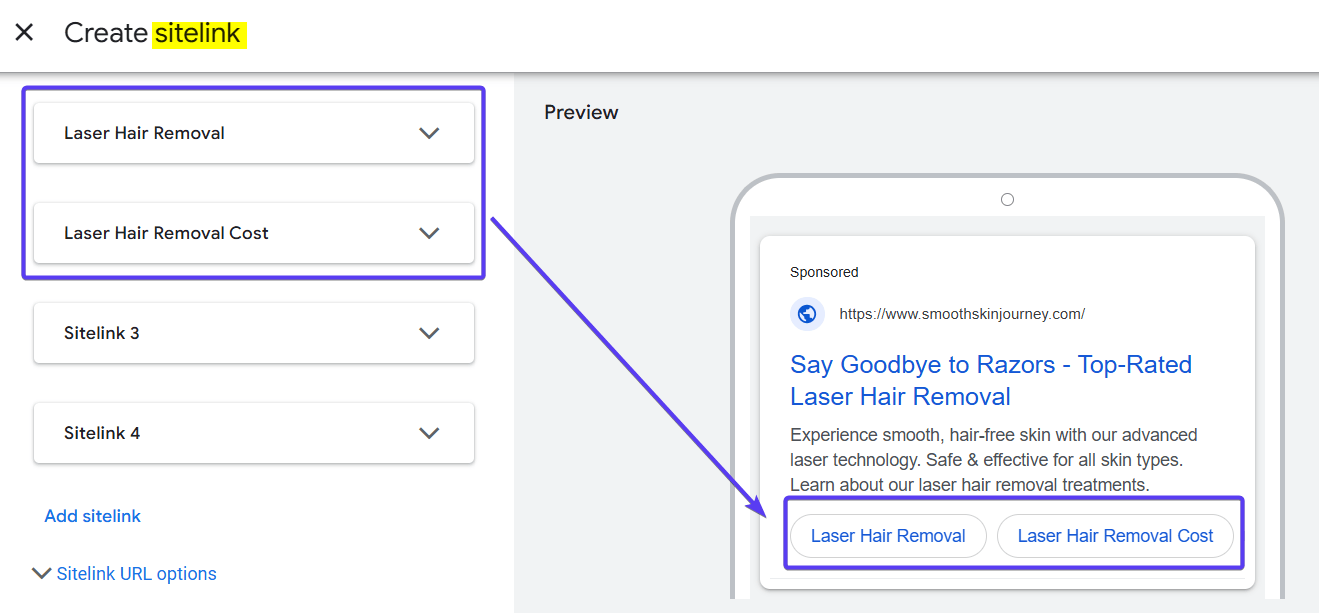Screen dimensions: 1319x613
Task: Click Laser Hair Removal Cost preview button
Action: pos(1115,536)
